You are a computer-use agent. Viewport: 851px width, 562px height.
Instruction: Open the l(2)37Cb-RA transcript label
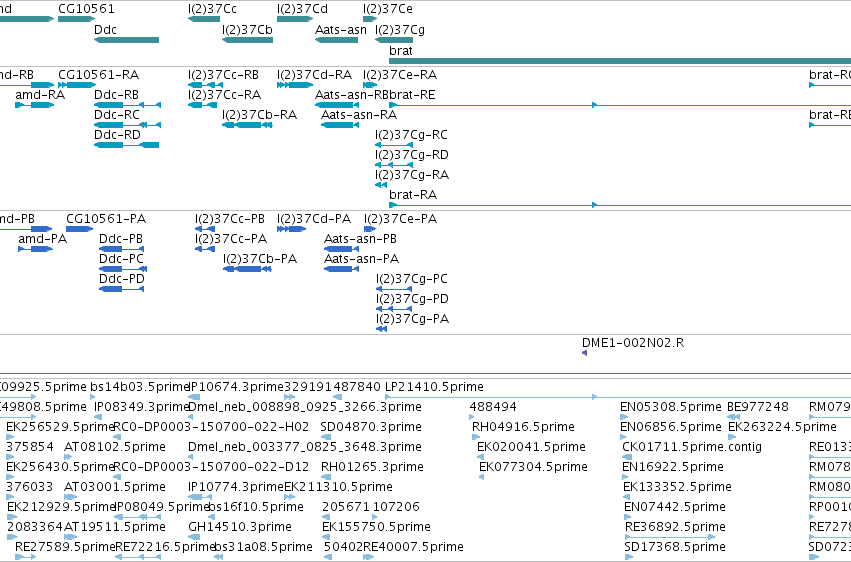tap(259, 114)
